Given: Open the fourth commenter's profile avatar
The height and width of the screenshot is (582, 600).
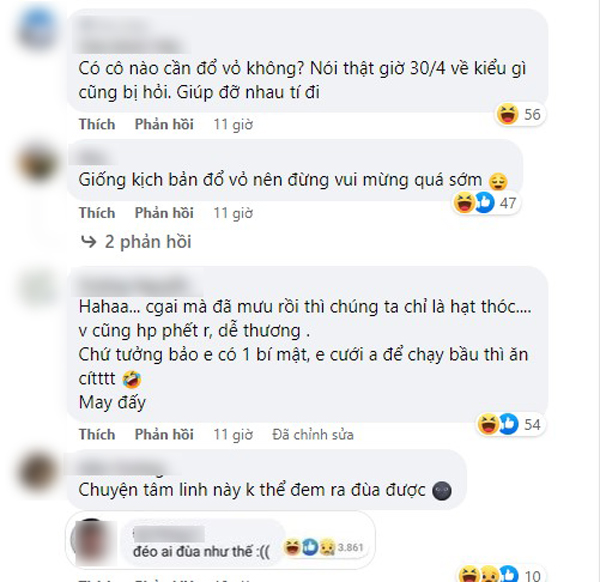Looking at the screenshot, I should [38, 473].
